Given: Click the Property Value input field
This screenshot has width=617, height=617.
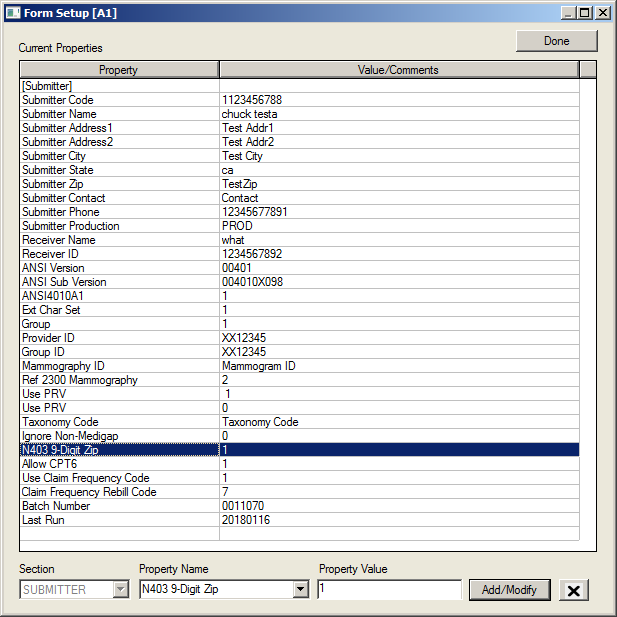Looking at the screenshot, I should tap(389, 590).
